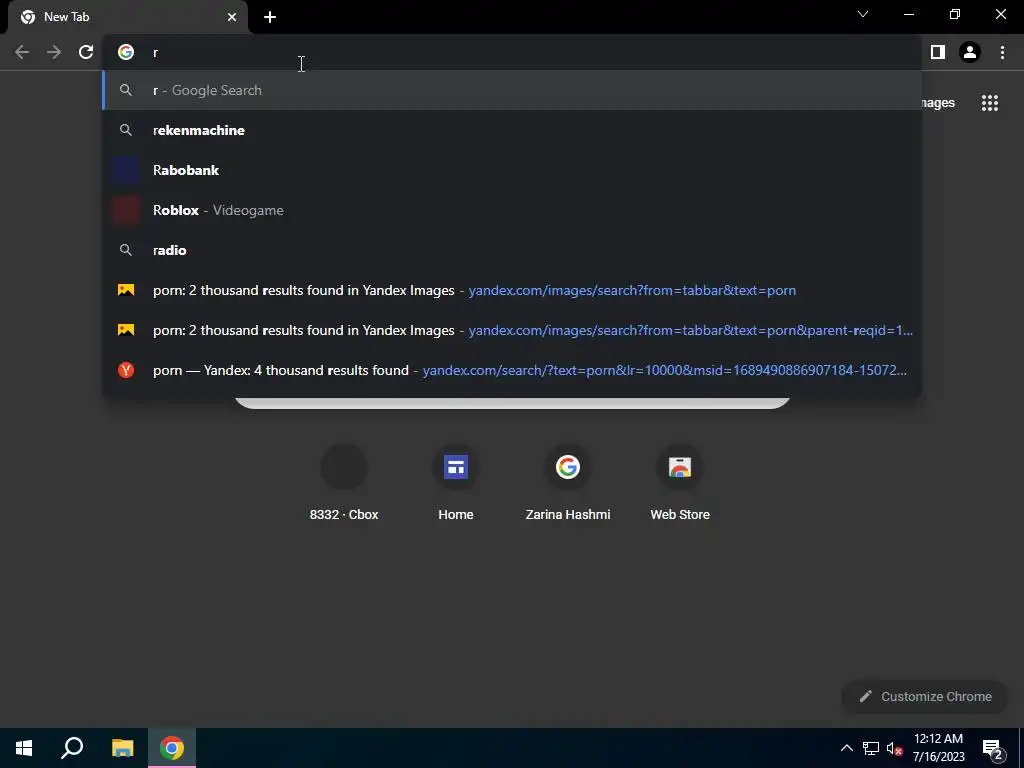
Task: Click the Rabobank suggestion icon
Action: tap(126, 170)
